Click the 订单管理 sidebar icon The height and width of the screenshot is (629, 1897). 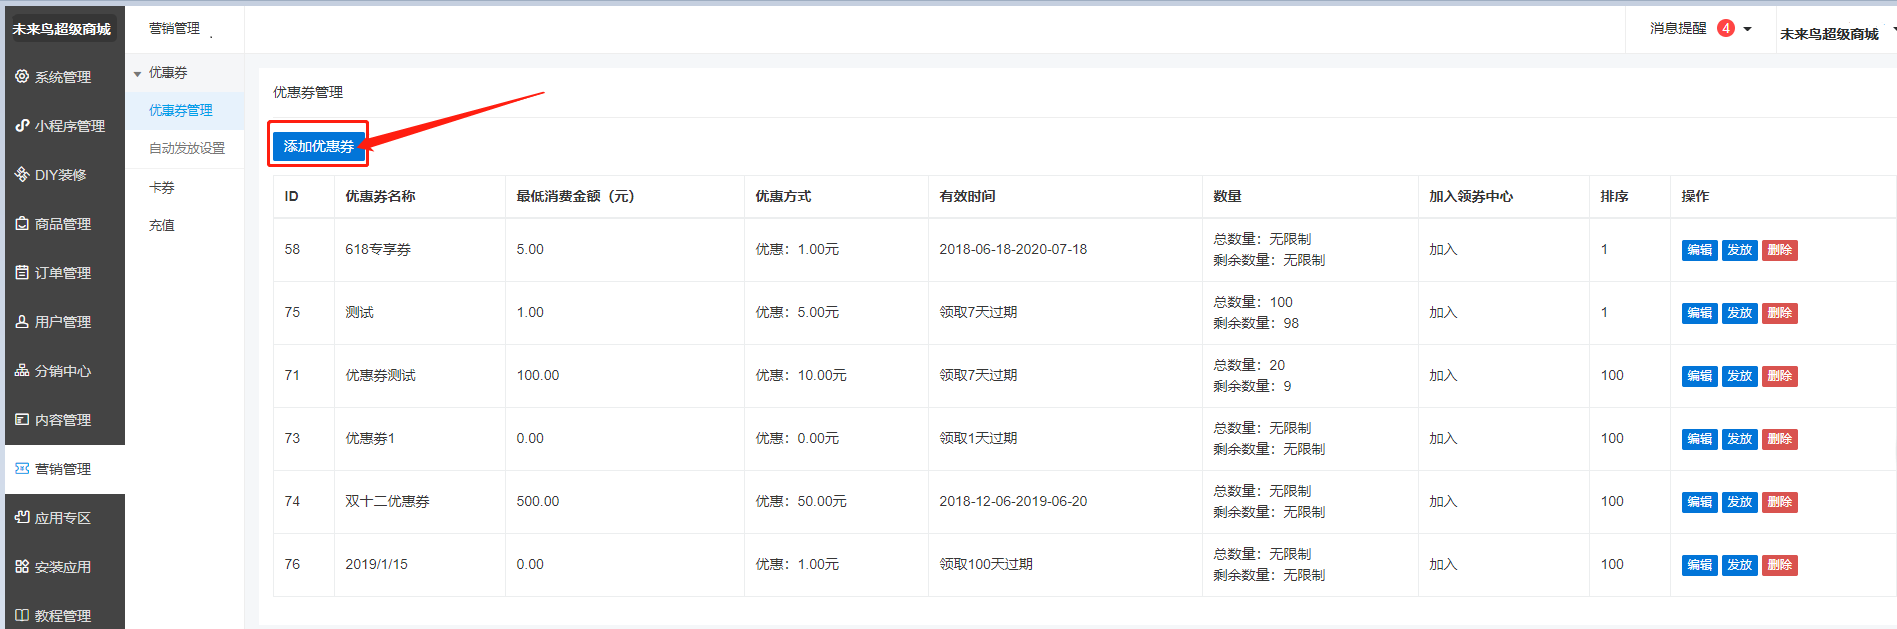click(x=22, y=272)
